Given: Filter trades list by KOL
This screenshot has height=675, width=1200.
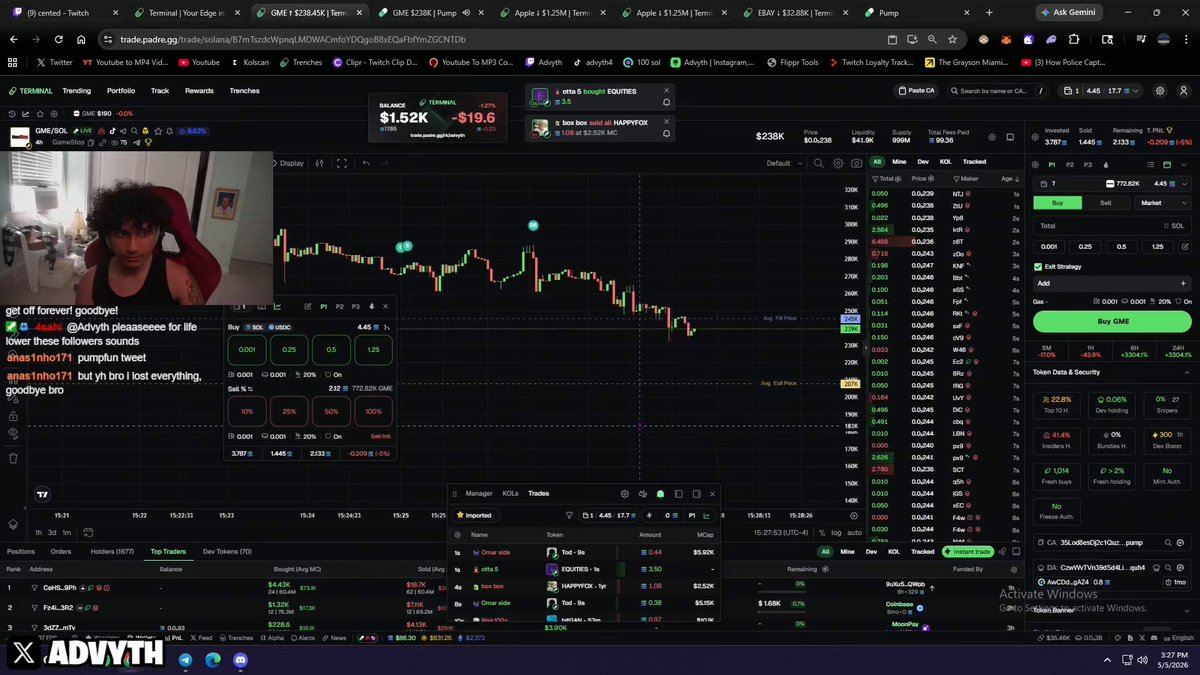Looking at the screenshot, I should pyautogui.click(x=944, y=161).
